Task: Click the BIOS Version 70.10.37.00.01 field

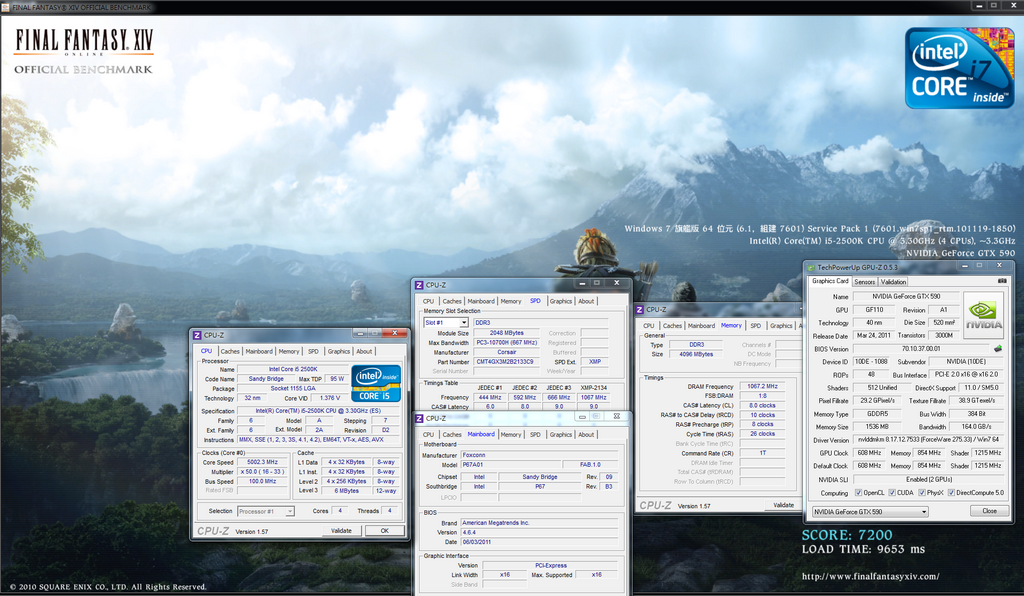Action: 921,349
